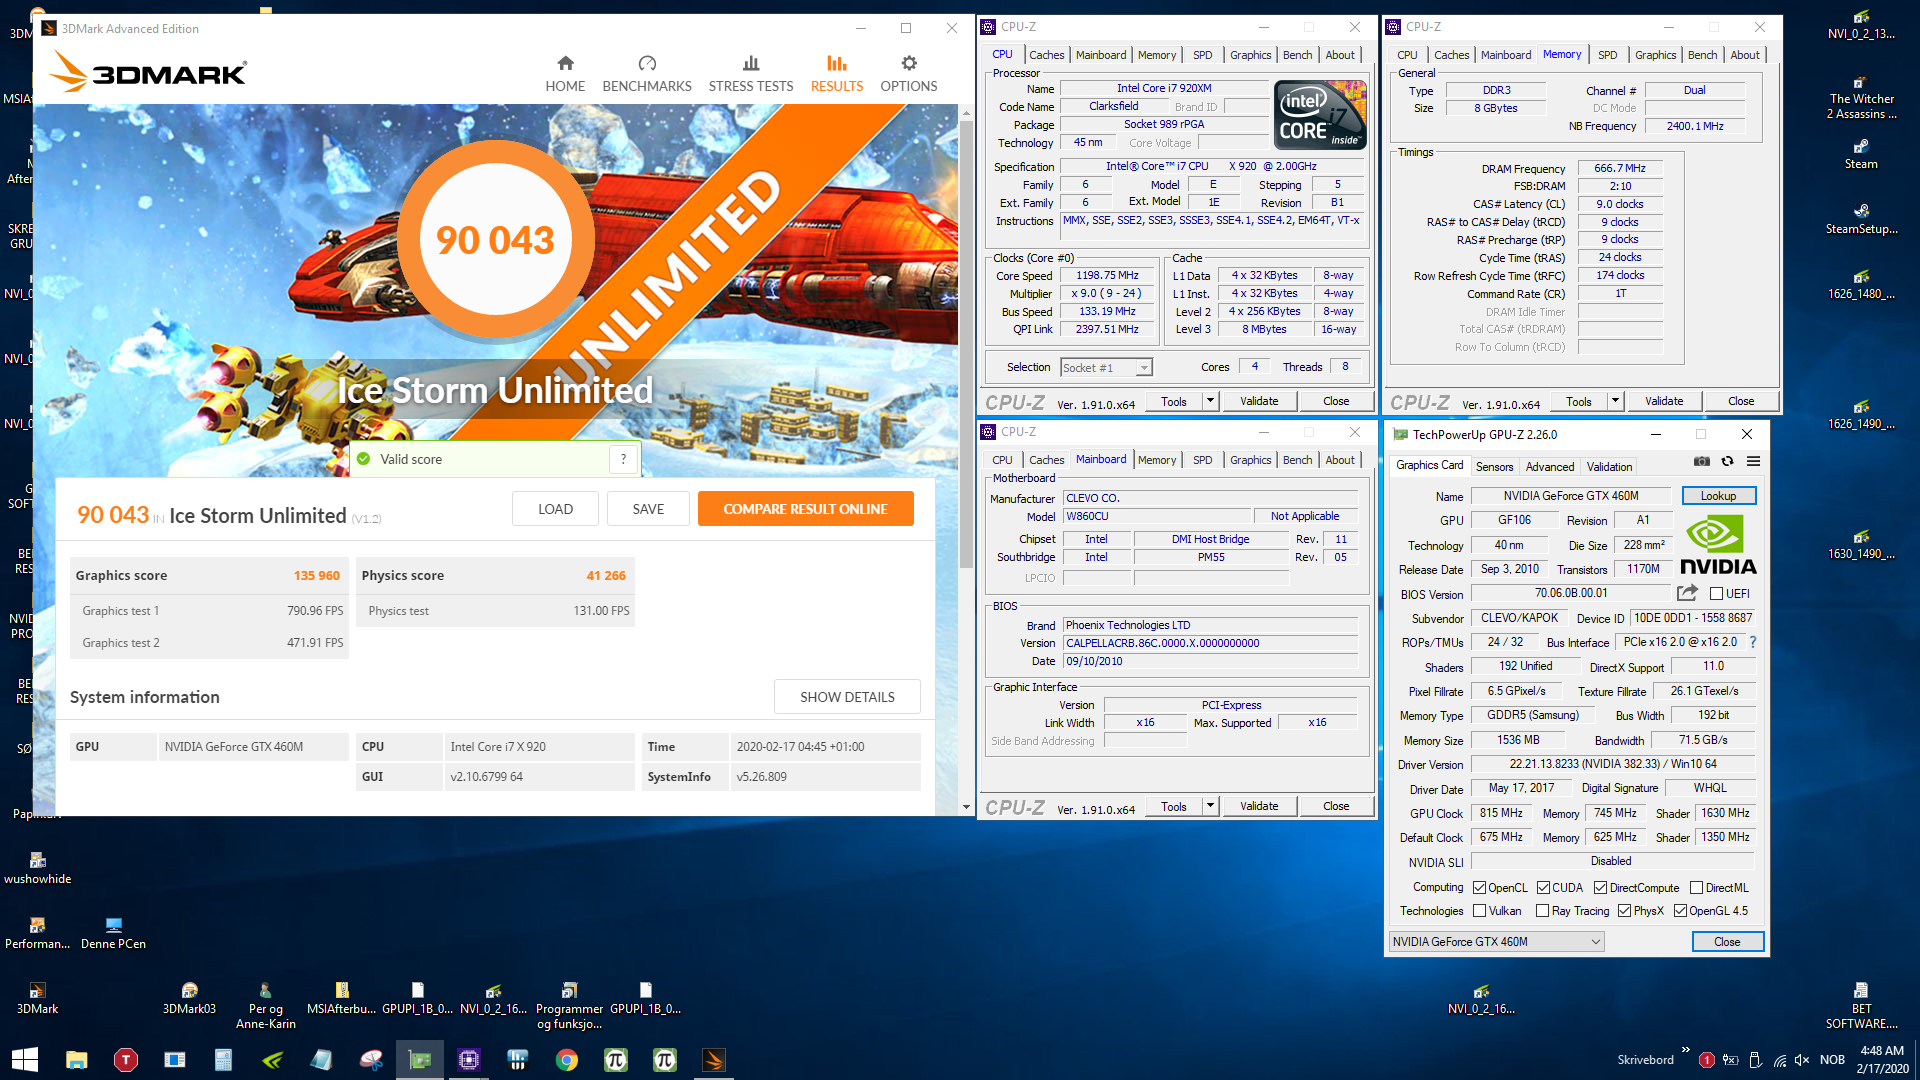The height and width of the screenshot is (1080, 1920).
Task: Toggle the PhysX checkbox in GPU-Z
Action: (x=1625, y=911)
